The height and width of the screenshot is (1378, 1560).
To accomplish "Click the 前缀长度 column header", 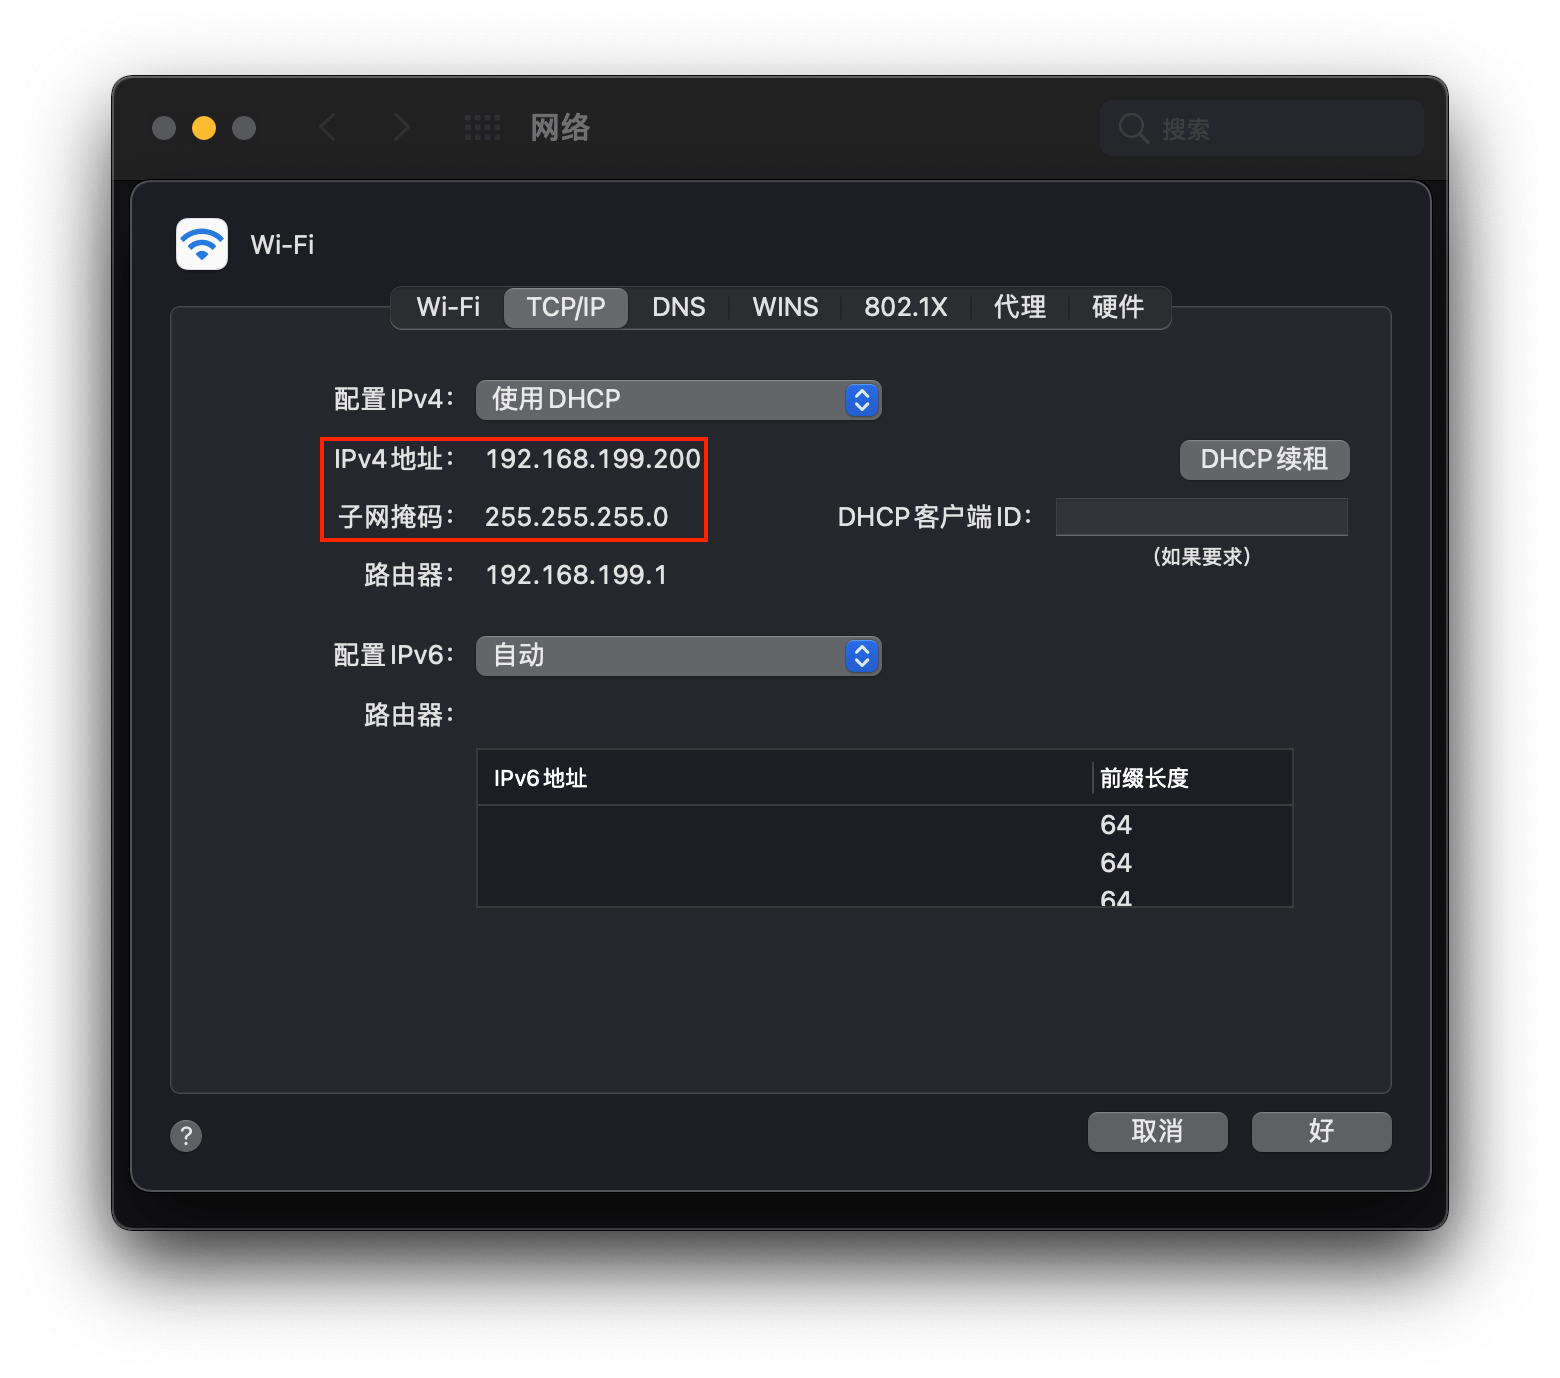I will point(1192,778).
